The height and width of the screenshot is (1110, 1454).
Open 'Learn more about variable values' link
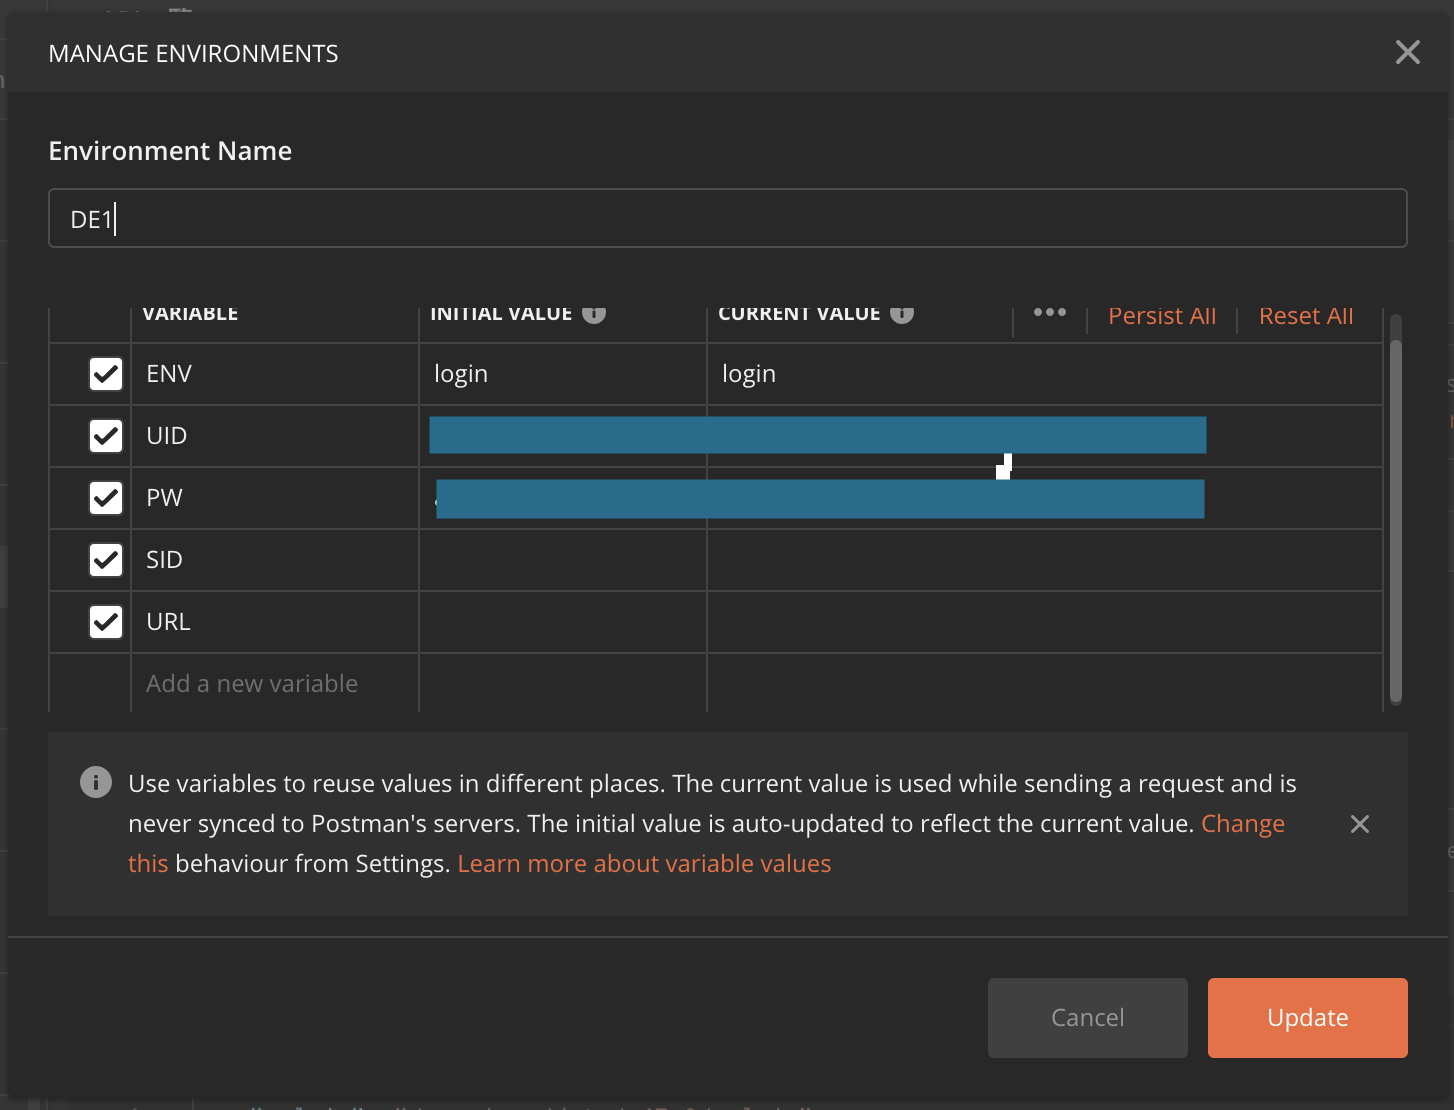pyautogui.click(x=644, y=864)
